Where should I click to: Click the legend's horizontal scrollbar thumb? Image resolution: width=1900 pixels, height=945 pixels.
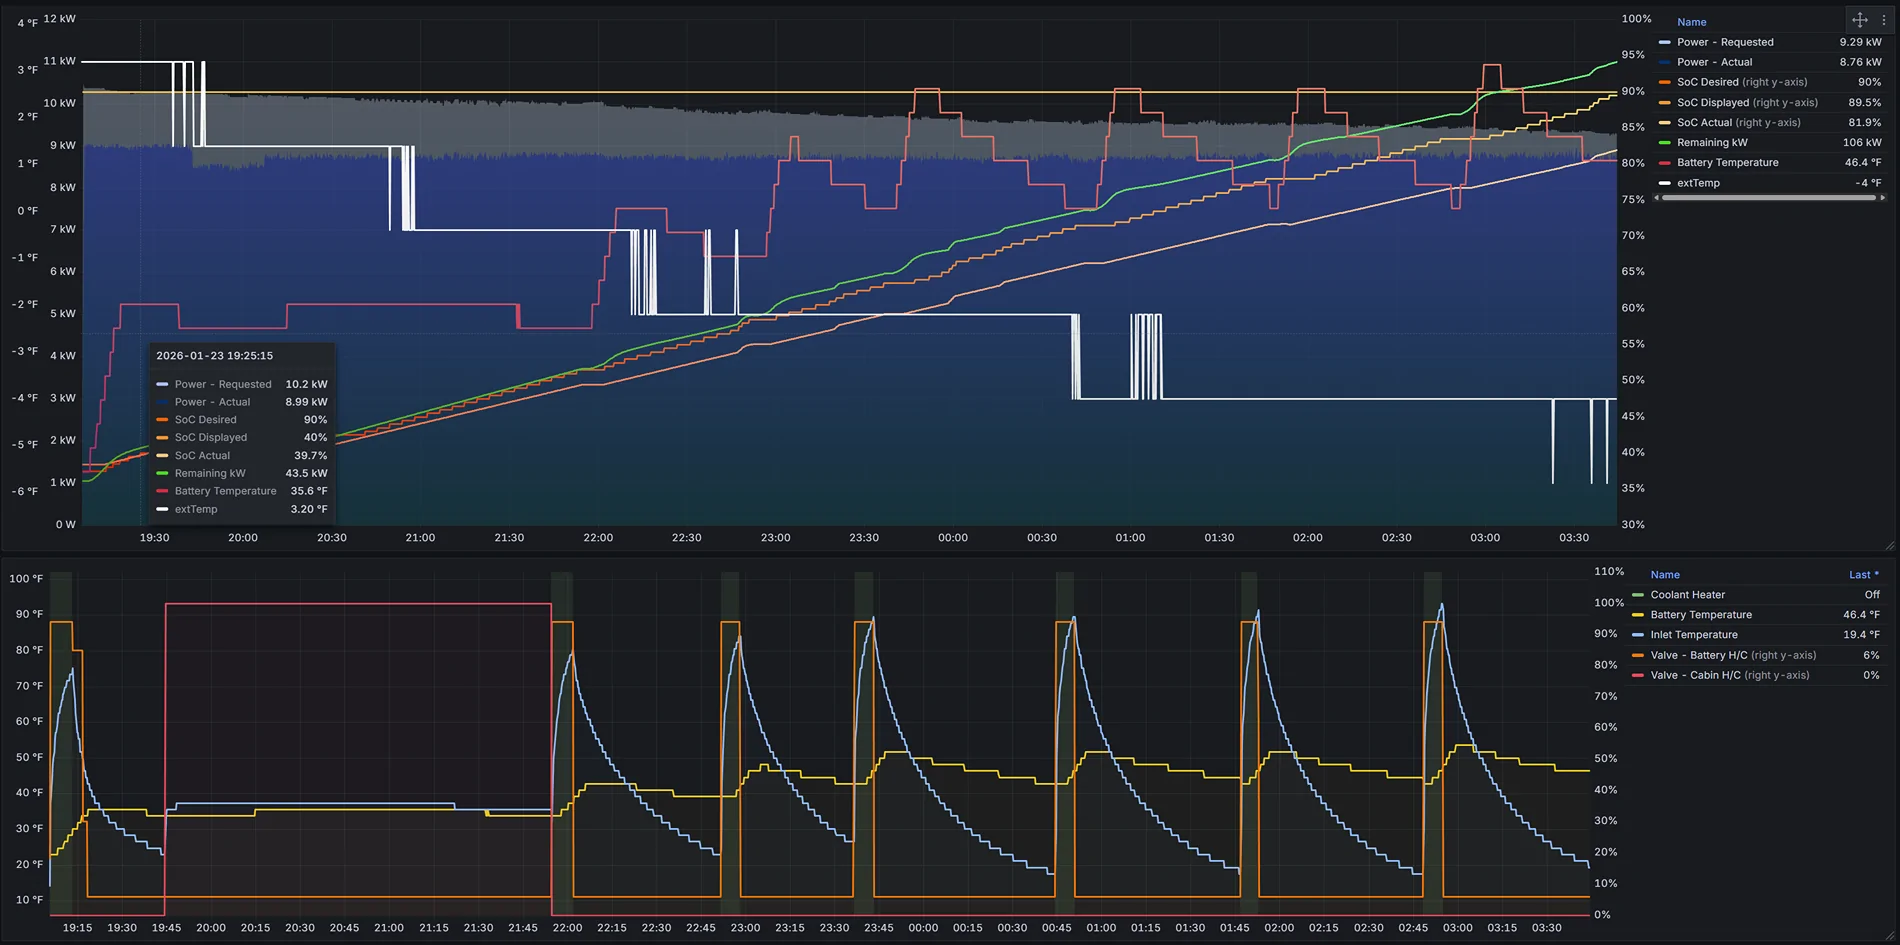tap(1768, 198)
